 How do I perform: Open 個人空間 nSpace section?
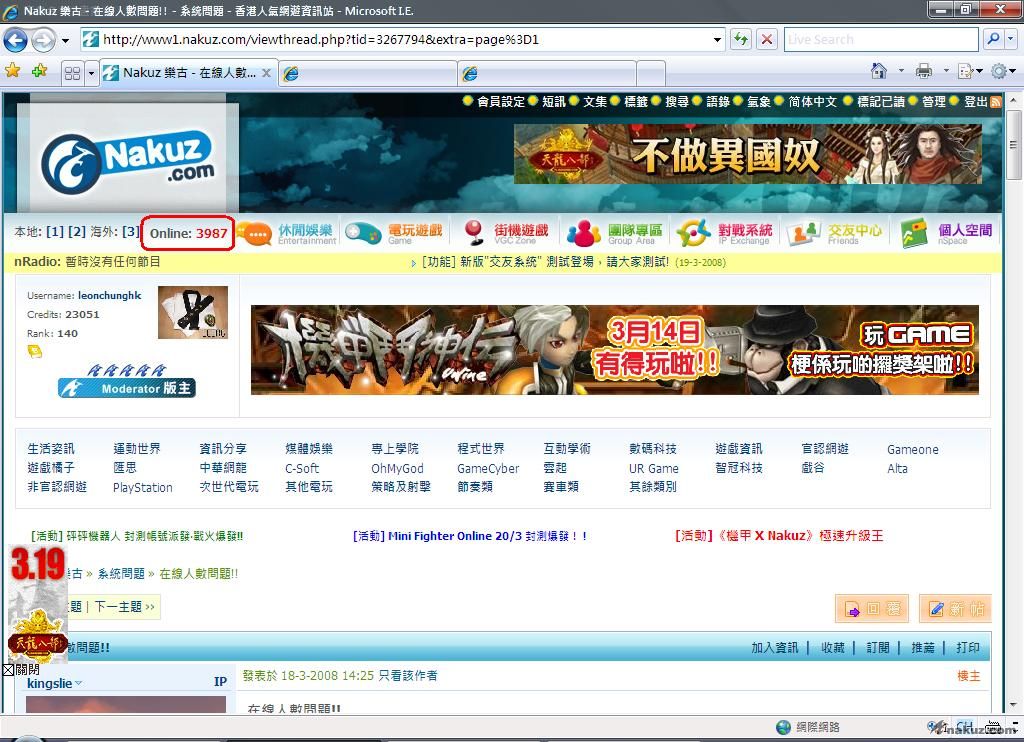pos(946,233)
